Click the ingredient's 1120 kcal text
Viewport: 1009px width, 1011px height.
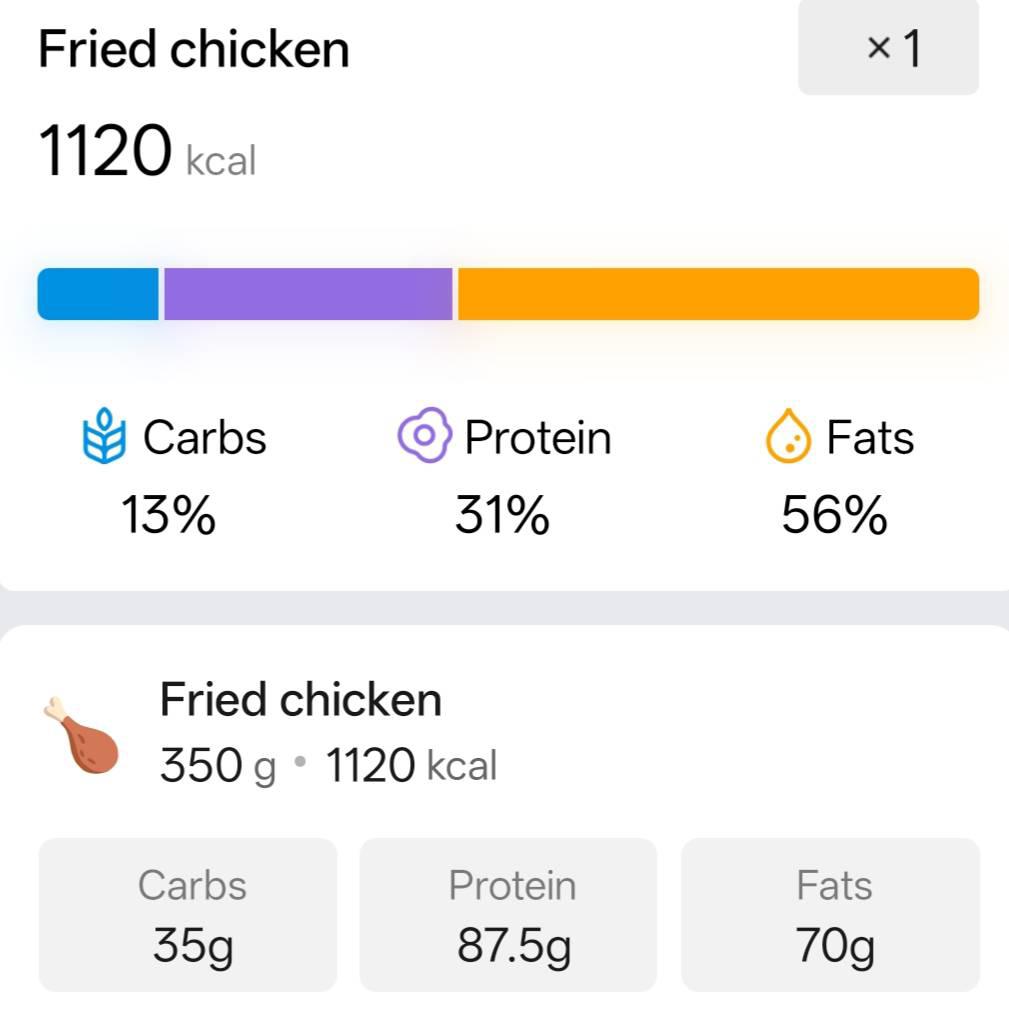click(x=411, y=765)
